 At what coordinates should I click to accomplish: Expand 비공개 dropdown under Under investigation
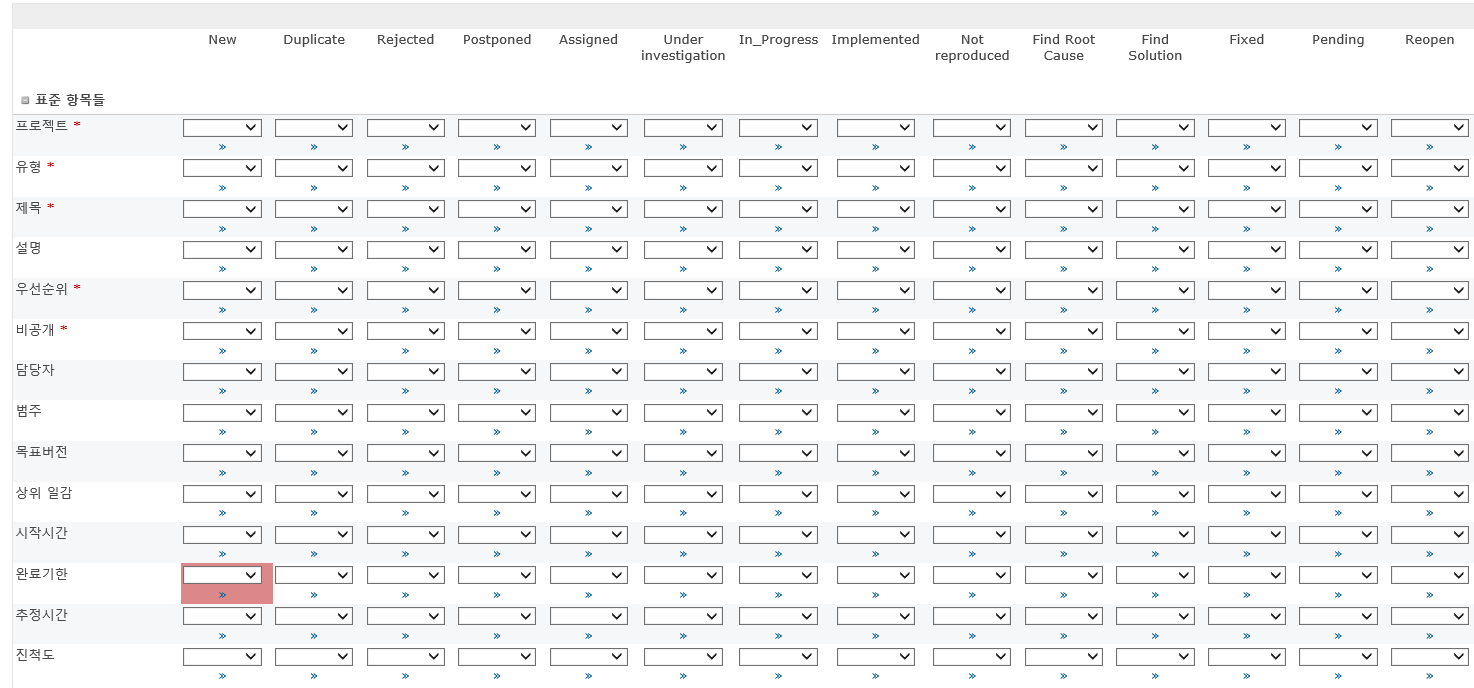click(x=683, y=331)
